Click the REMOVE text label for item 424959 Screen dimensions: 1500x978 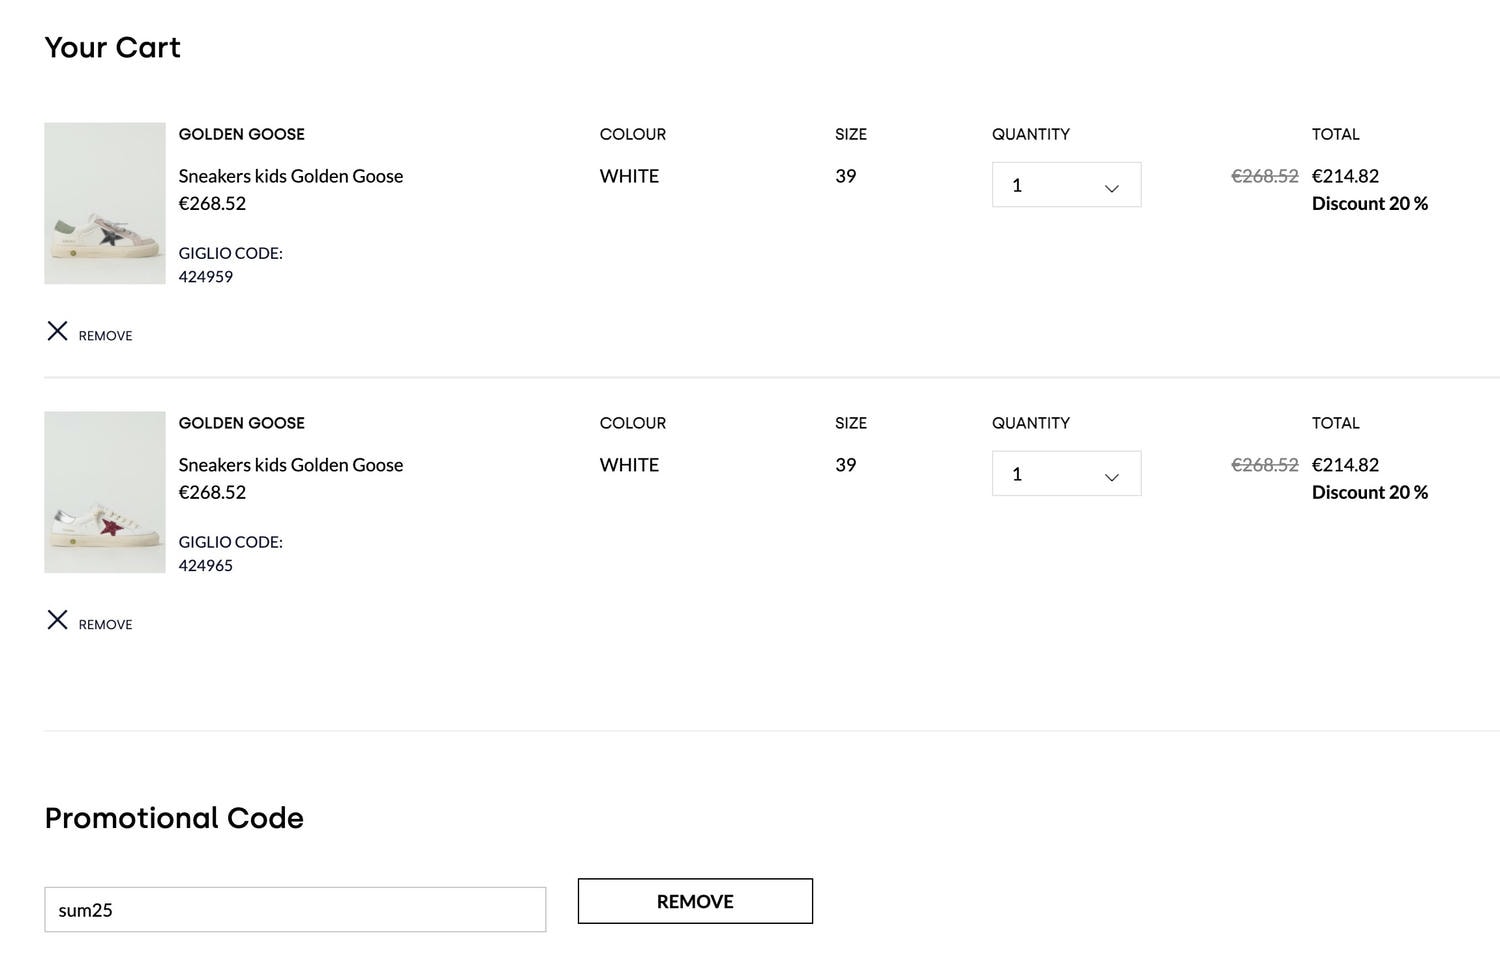pyautogui.click(x=105, y=336)
